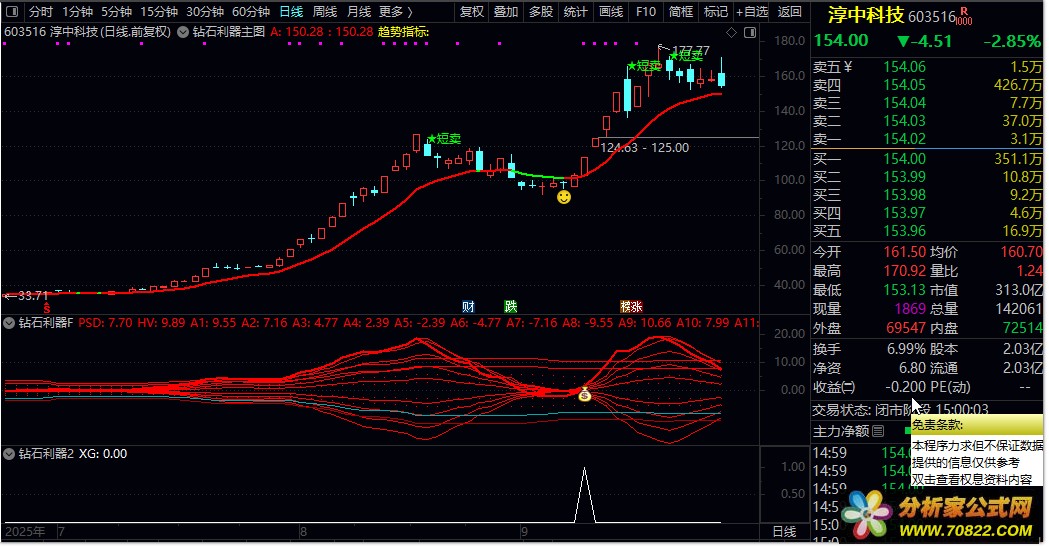Viewport: 1049px width, 547px height.
Task: Click 买一 price 154.00
Action: point(904,159)
